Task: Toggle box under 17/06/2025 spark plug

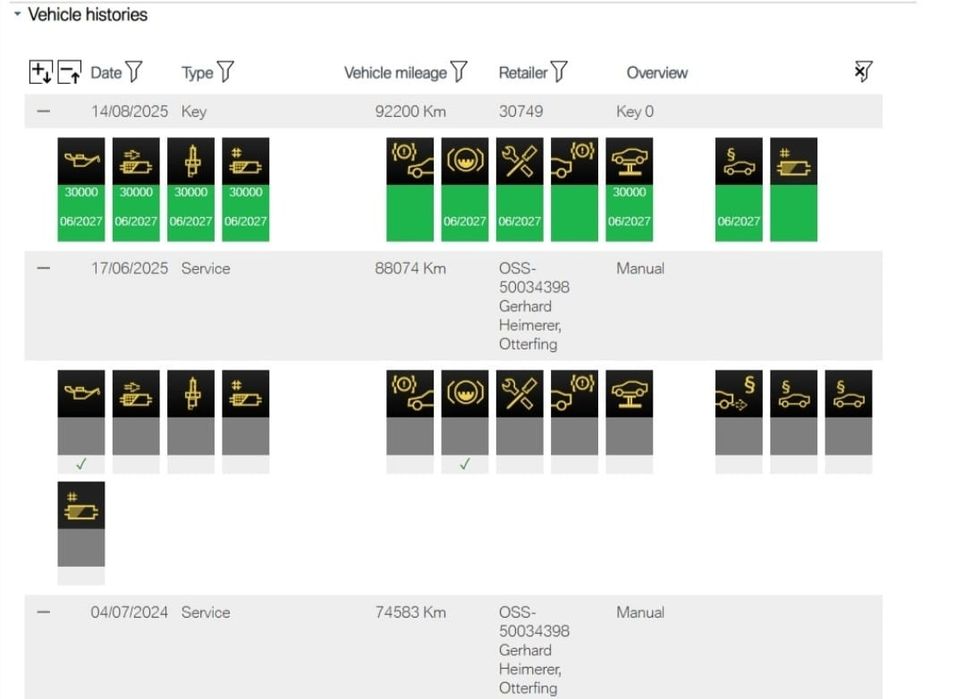Action: pyautogui.click(x=191, y=464)
